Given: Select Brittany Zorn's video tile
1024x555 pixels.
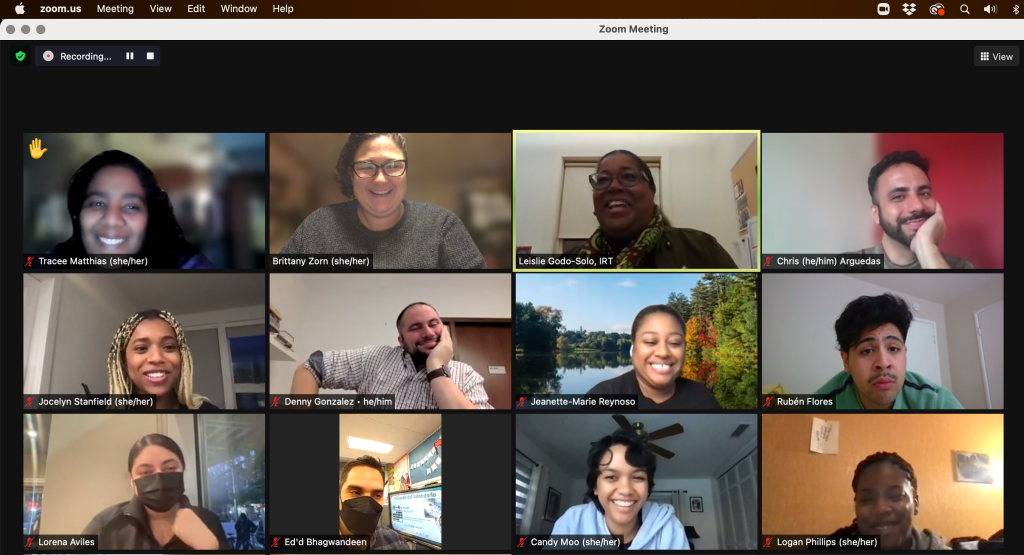Looking at the screenshot, I should tap(390, 200).
